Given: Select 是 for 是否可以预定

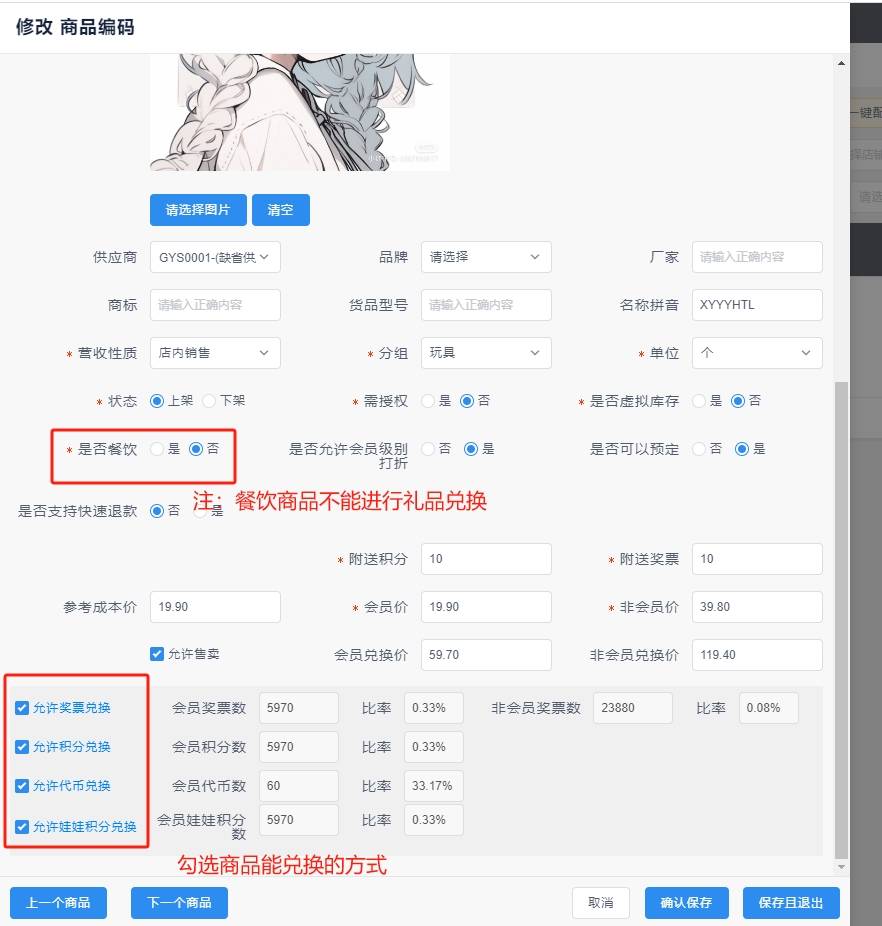Looking at the screenshot, I should 742,449.
